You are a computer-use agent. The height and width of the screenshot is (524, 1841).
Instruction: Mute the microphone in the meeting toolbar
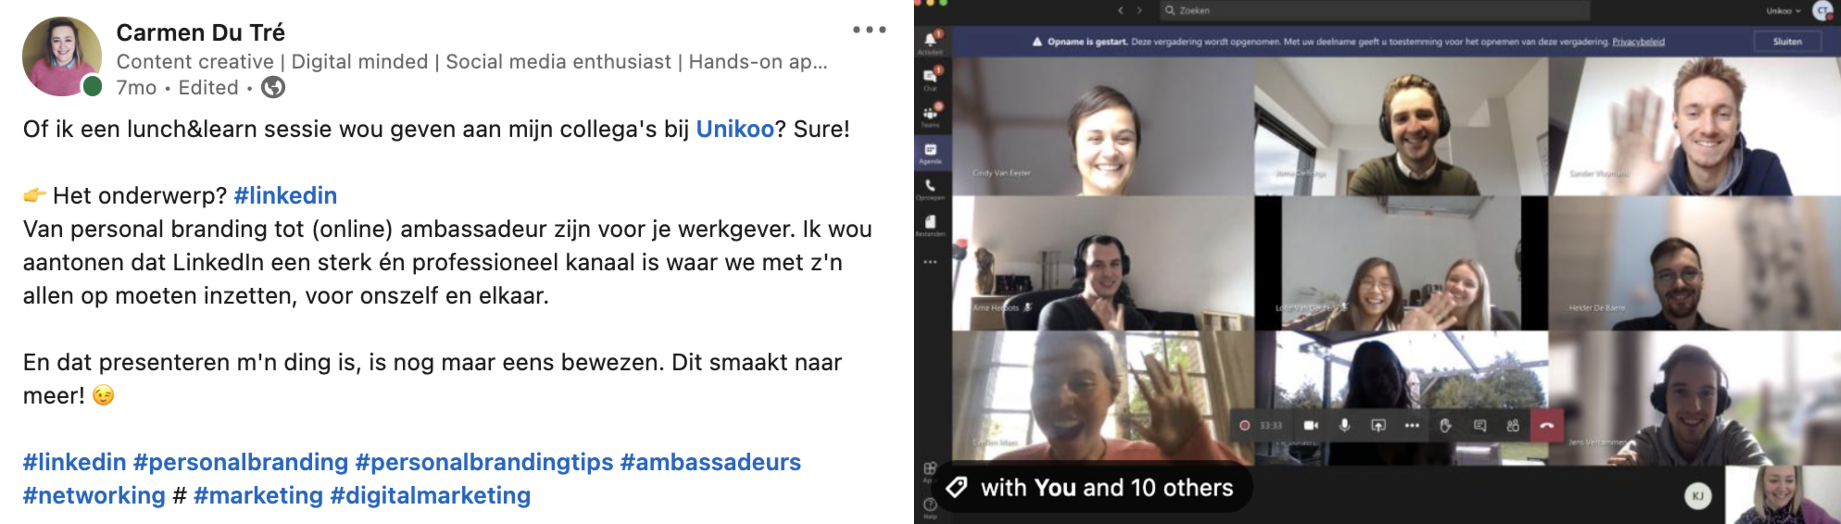pos(1344,425)
